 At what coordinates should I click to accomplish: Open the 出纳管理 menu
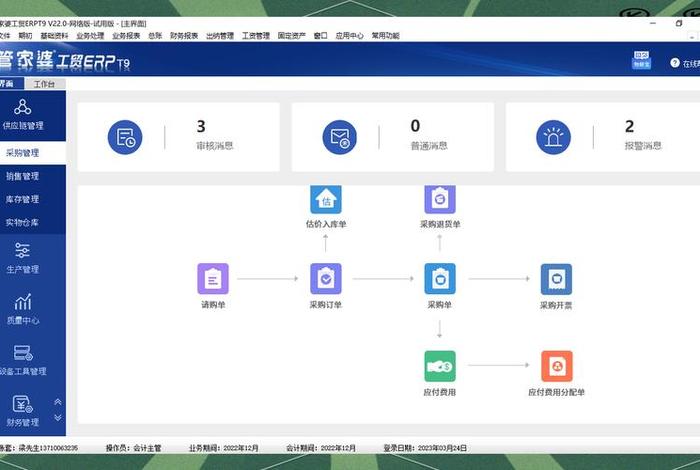click(x=220, y=36)
